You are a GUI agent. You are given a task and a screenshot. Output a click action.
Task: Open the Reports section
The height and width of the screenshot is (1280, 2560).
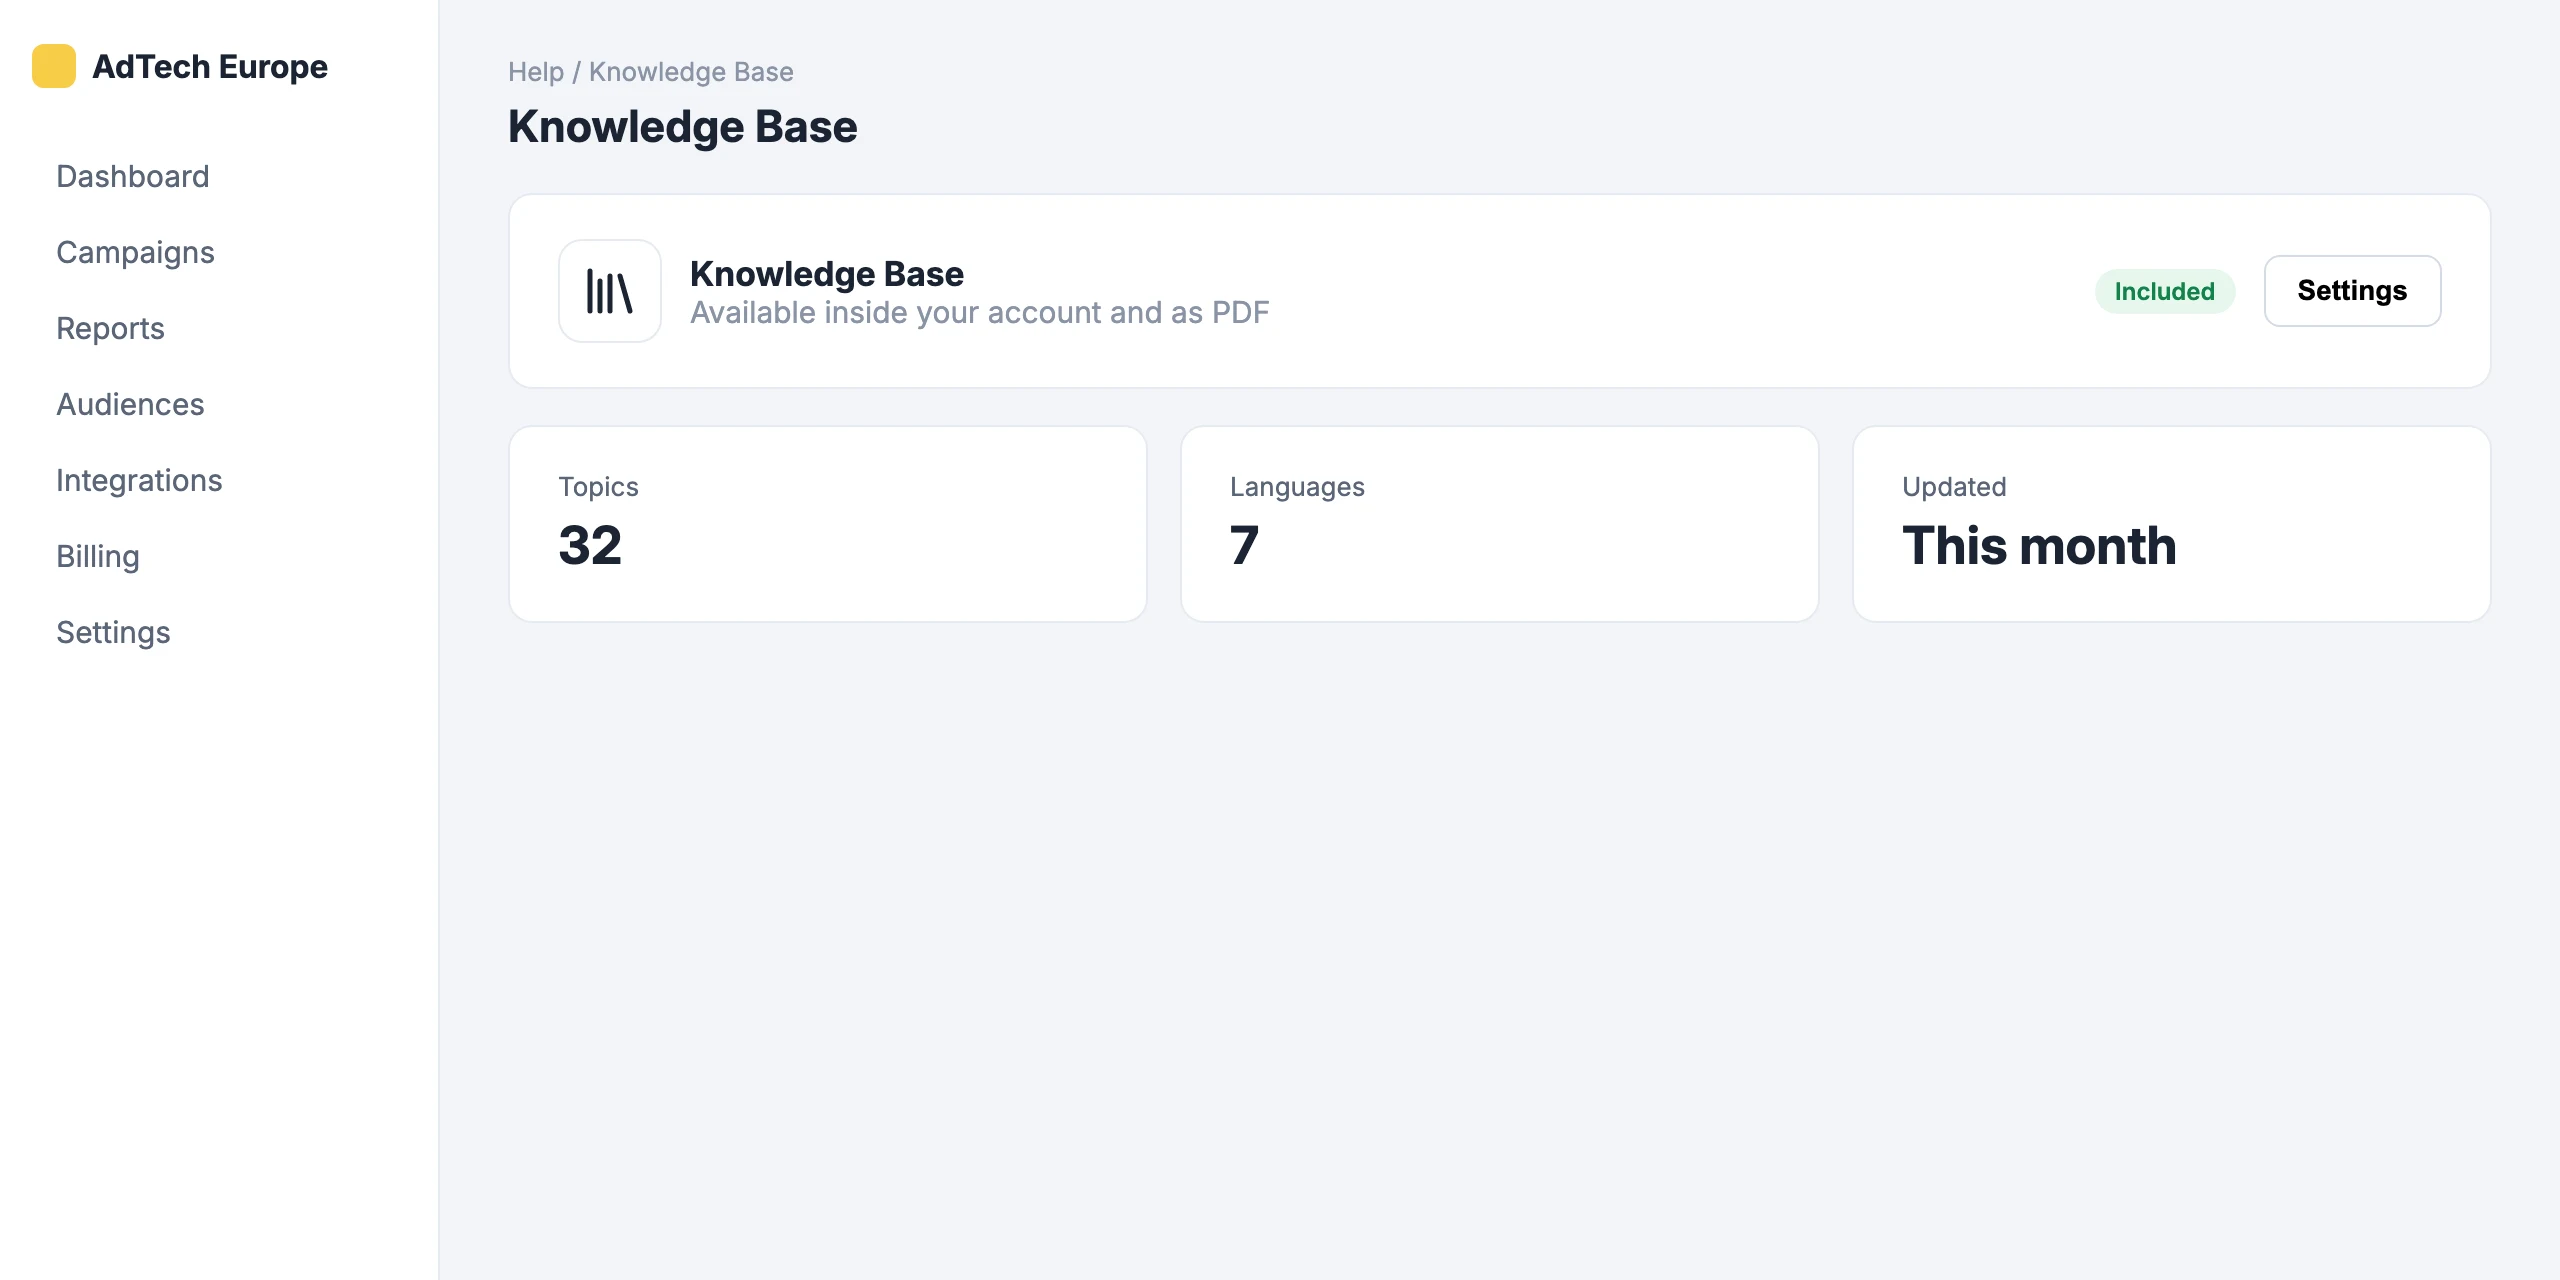tap(110, 328)
